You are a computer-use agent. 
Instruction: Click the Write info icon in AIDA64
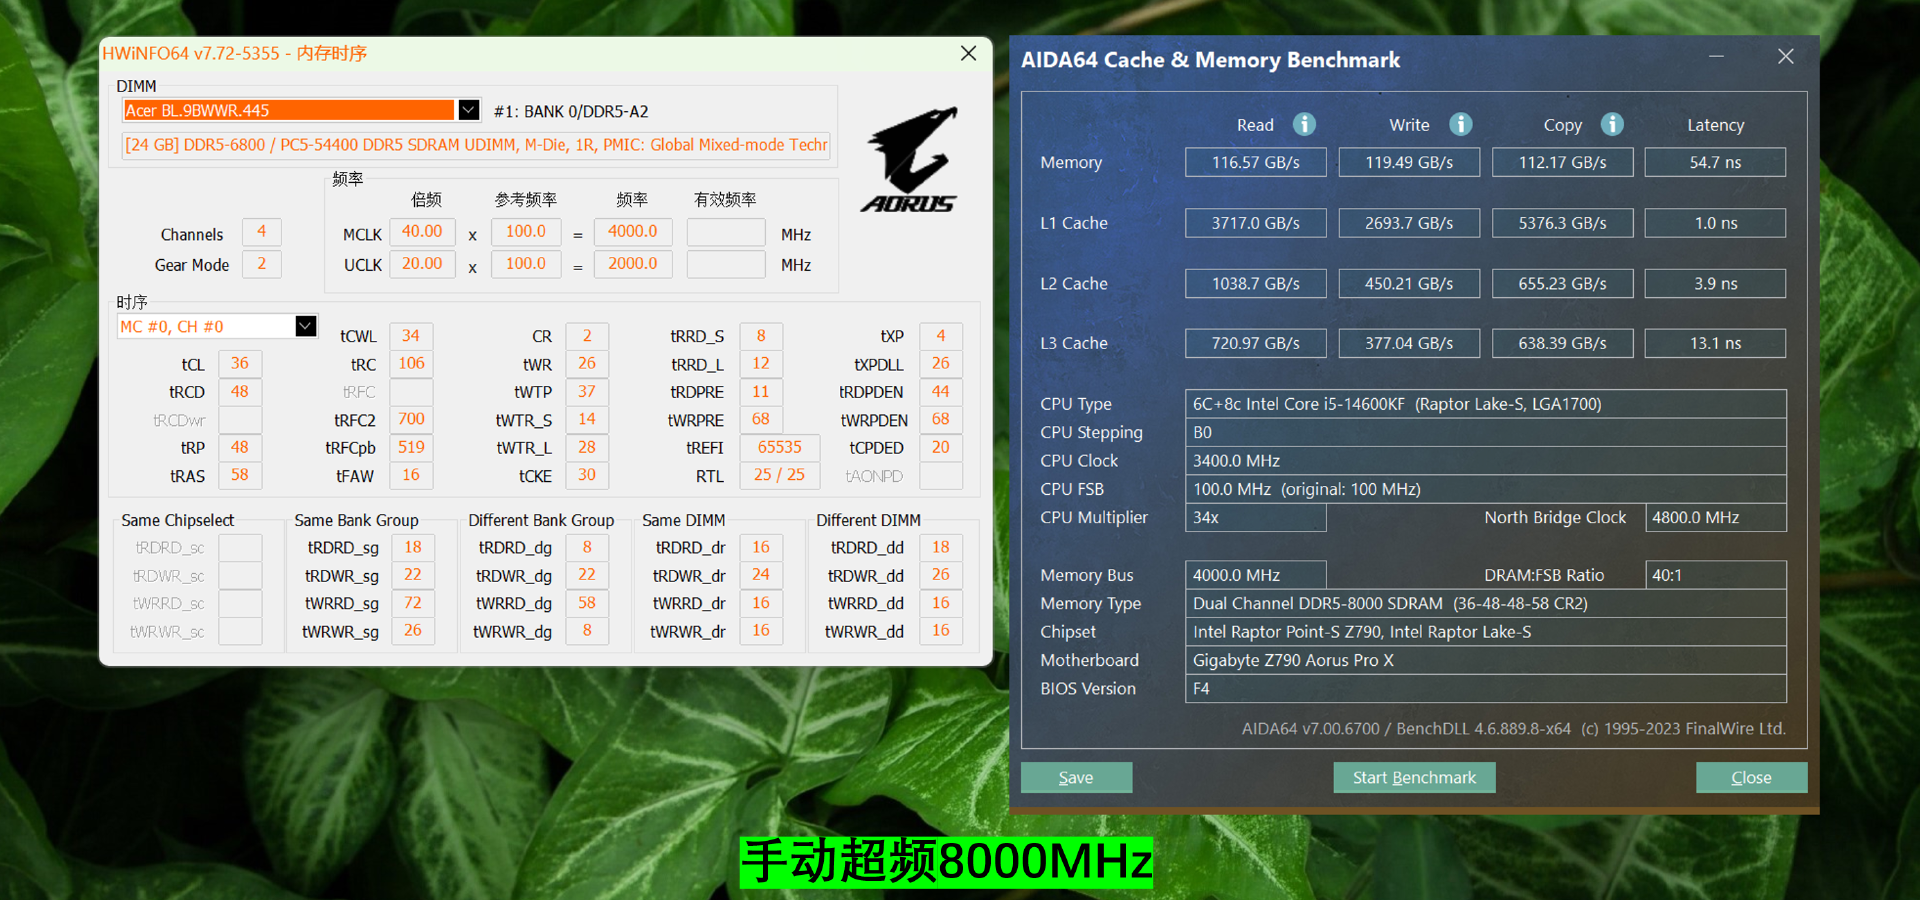tap(1461, 124)
